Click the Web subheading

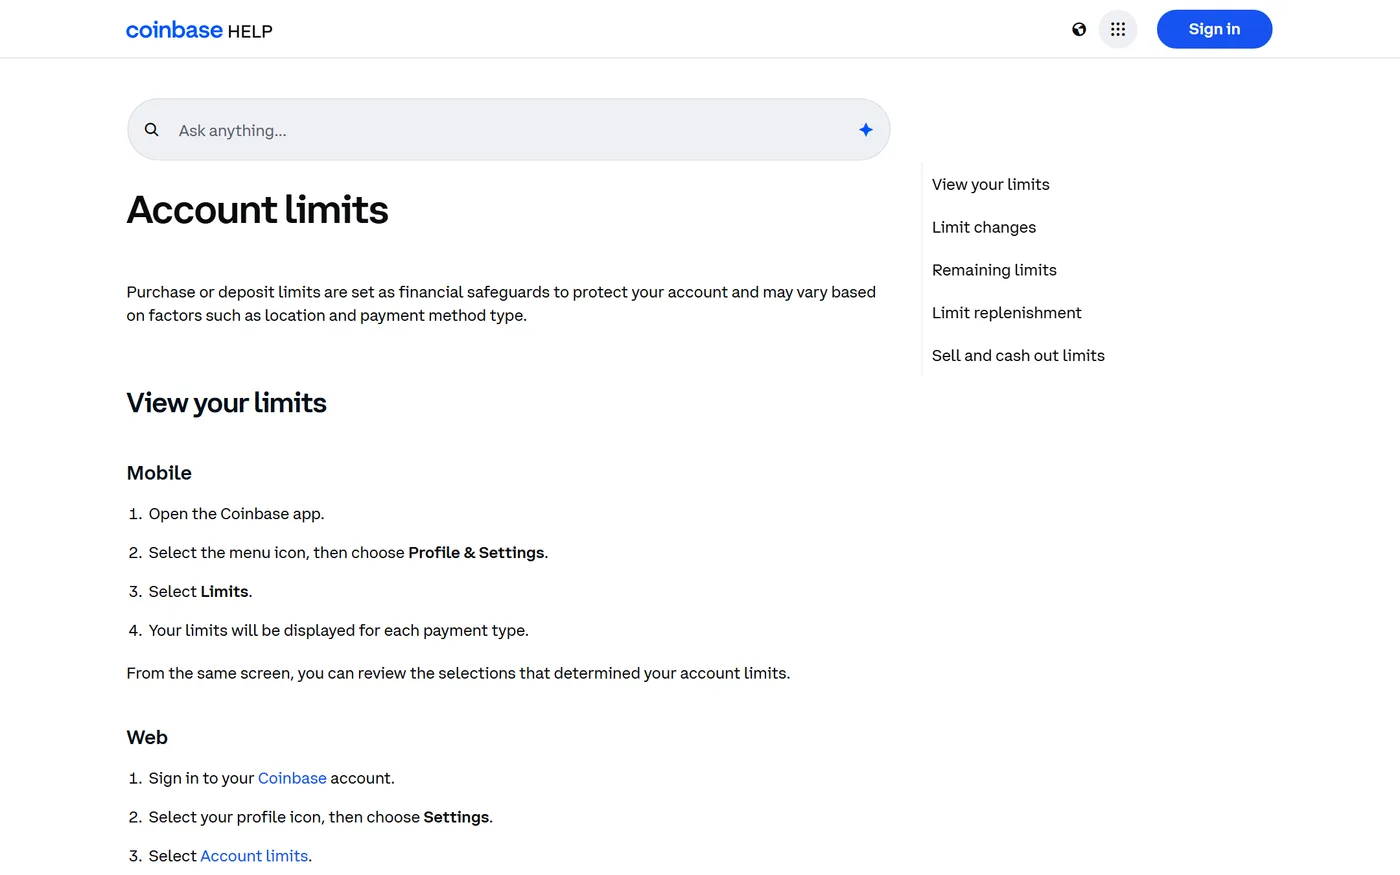pos(147,738)
